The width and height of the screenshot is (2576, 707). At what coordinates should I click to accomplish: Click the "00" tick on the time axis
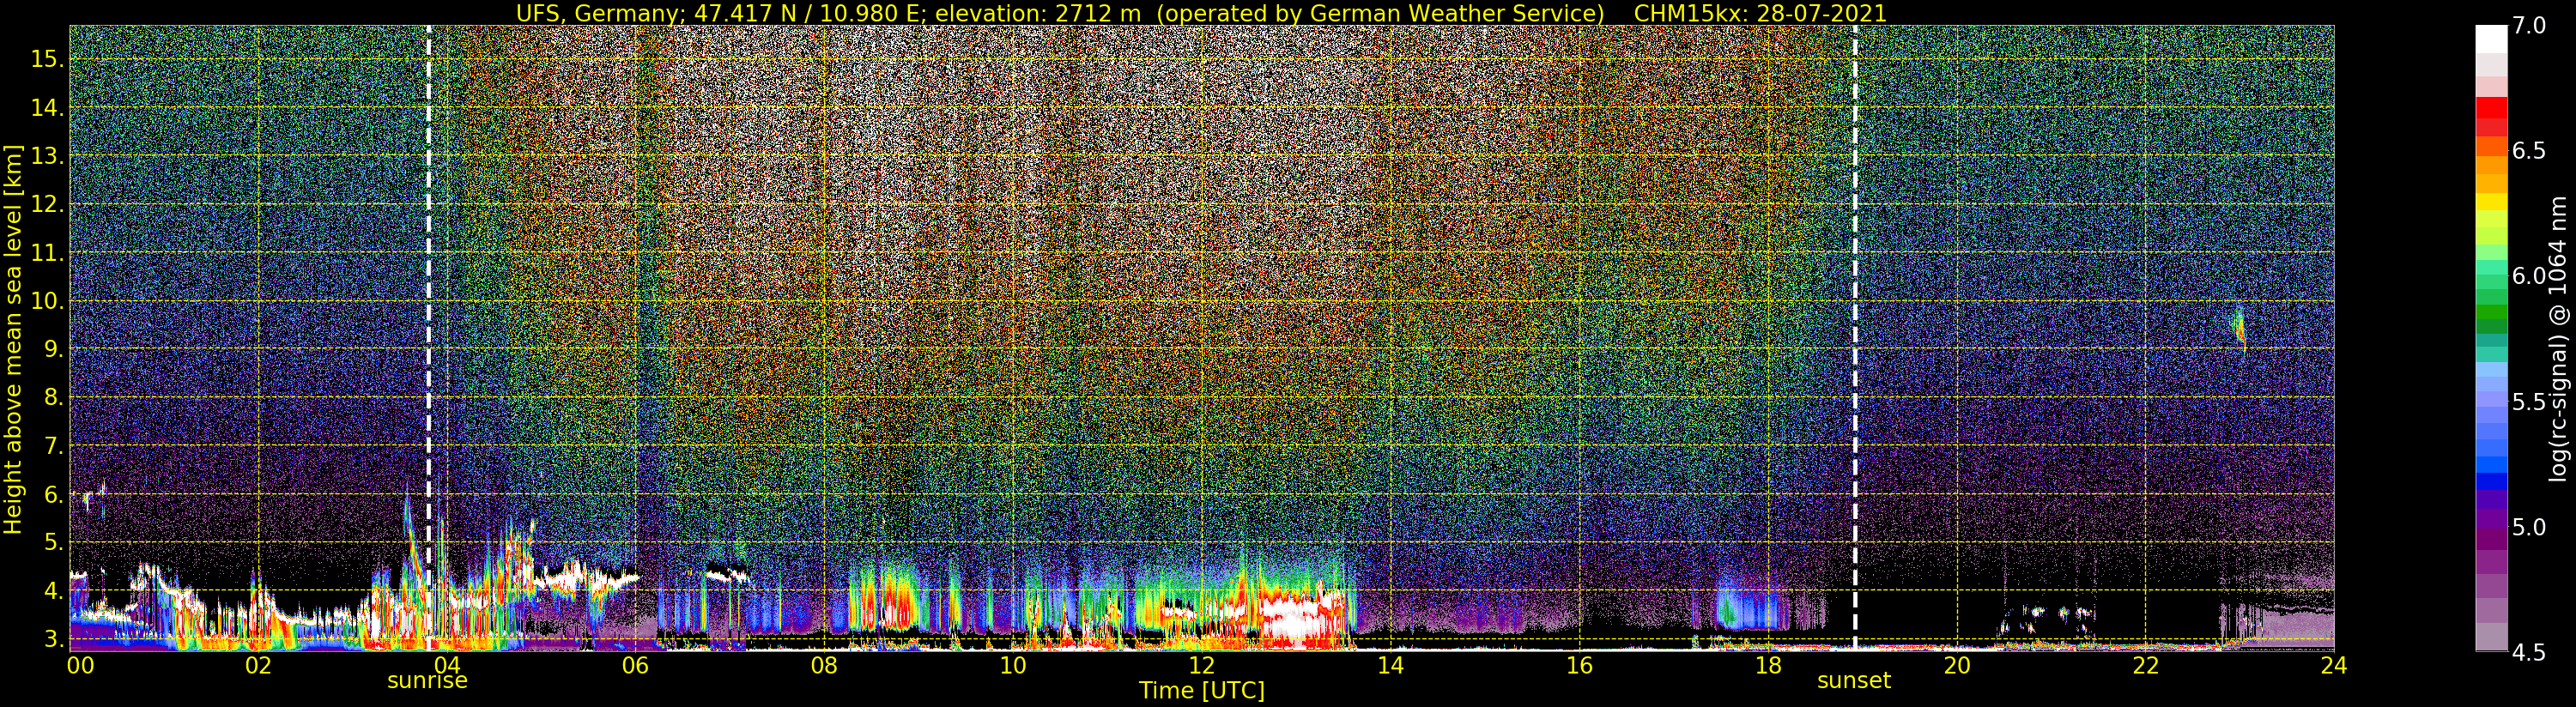coord(79,665)
